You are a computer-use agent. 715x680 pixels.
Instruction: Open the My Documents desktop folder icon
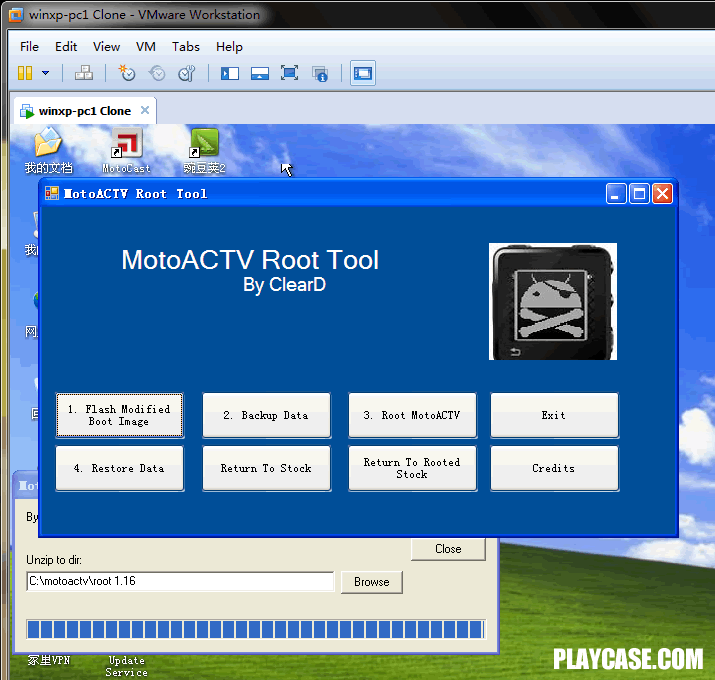[48, 151]
